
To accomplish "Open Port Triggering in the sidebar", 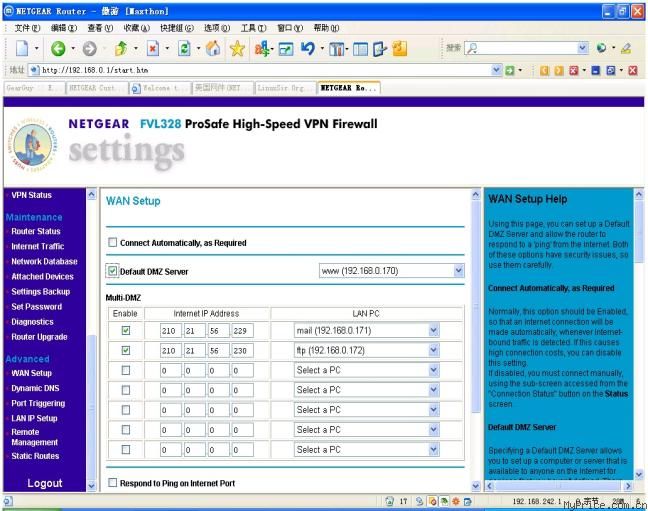I will tap(38, 403).
